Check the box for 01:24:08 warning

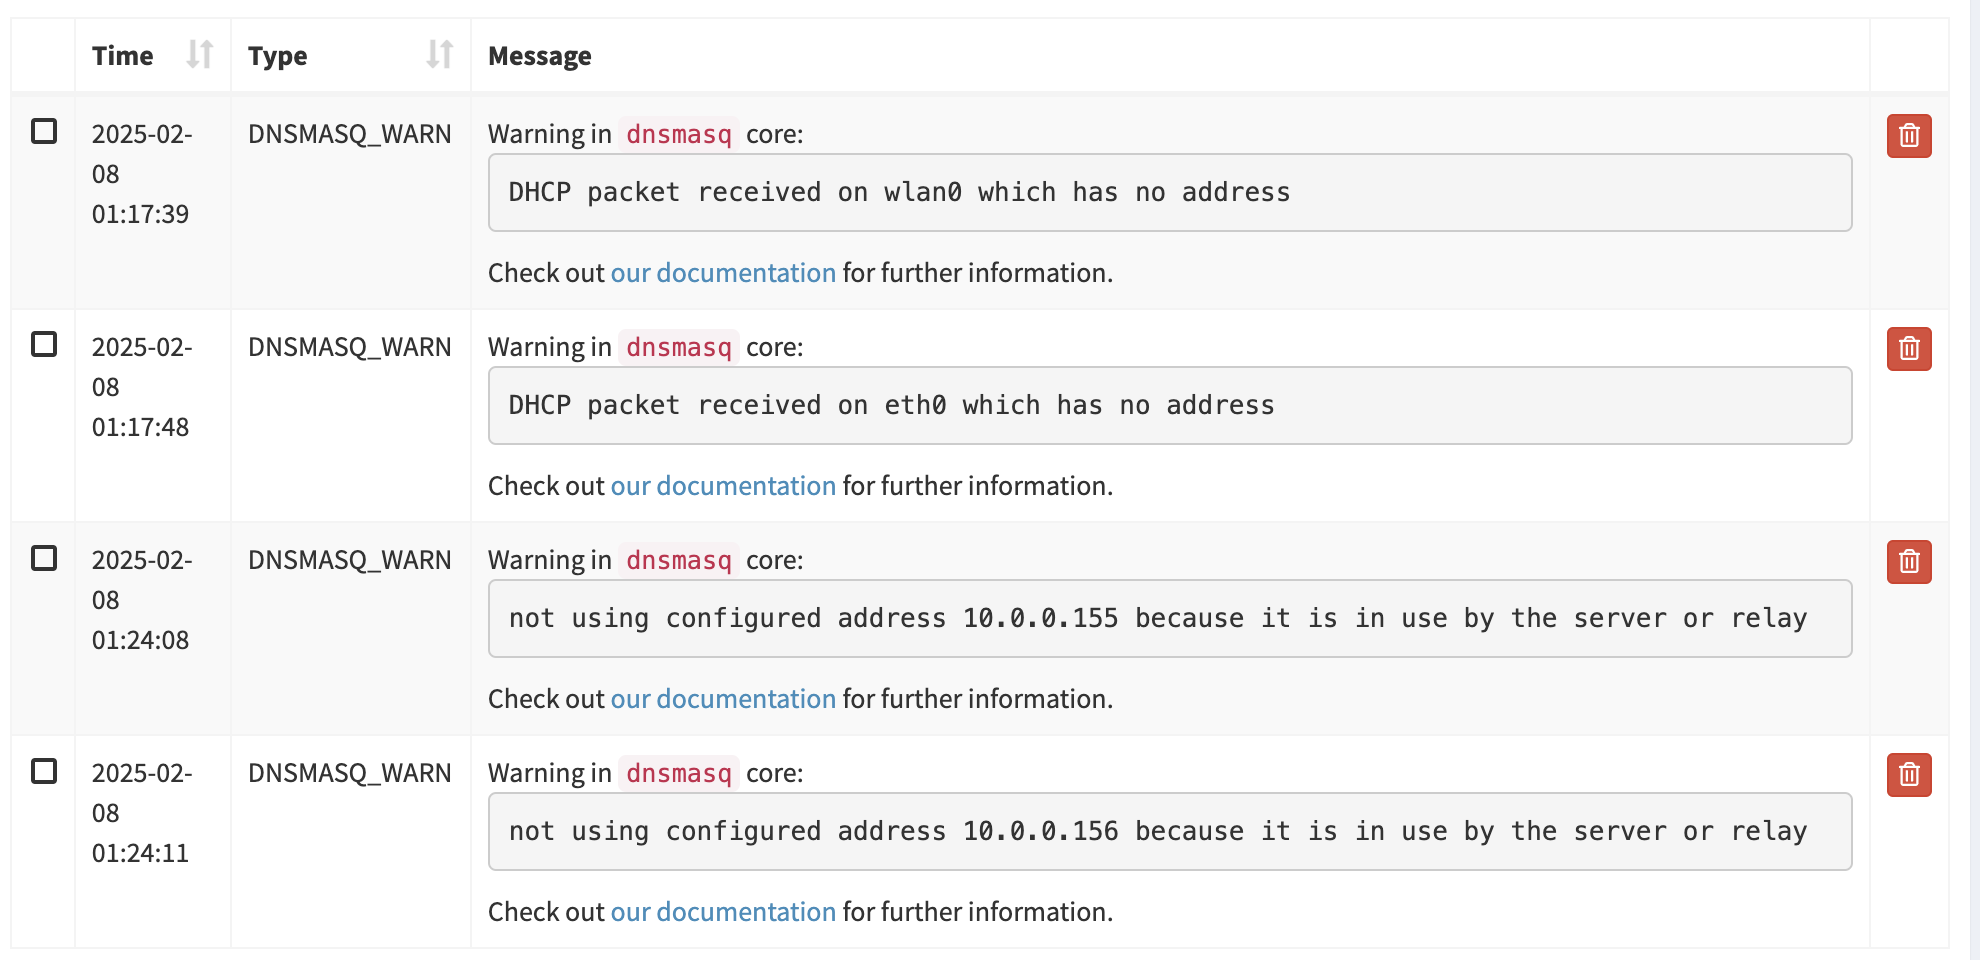click(x=44, y=557)
